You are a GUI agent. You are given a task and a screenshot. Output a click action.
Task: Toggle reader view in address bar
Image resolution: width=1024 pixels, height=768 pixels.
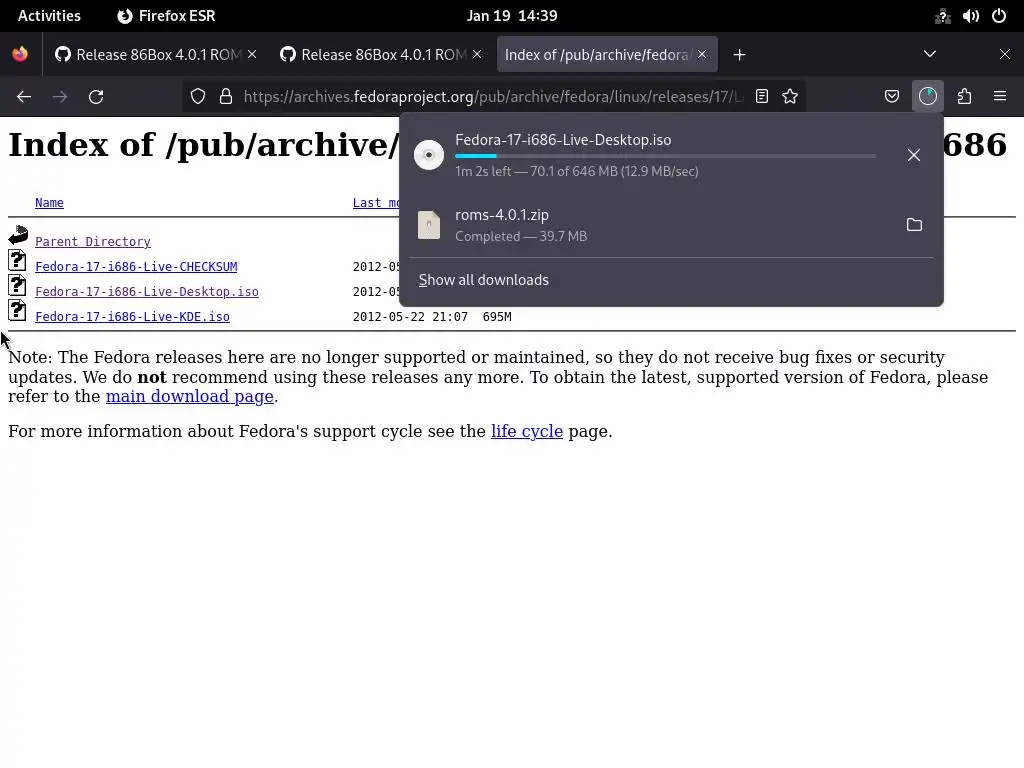[761, 97]
